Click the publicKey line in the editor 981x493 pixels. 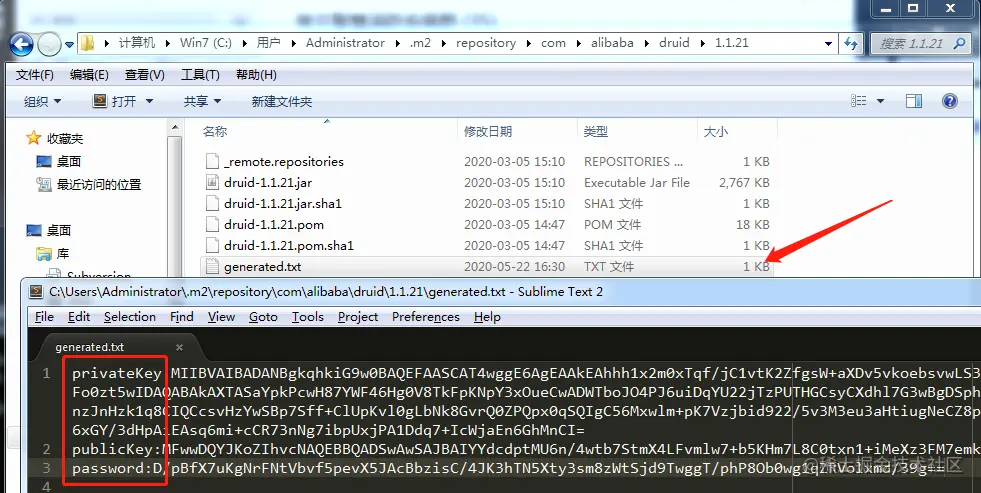pyautogui.click(x=526, y=449)
